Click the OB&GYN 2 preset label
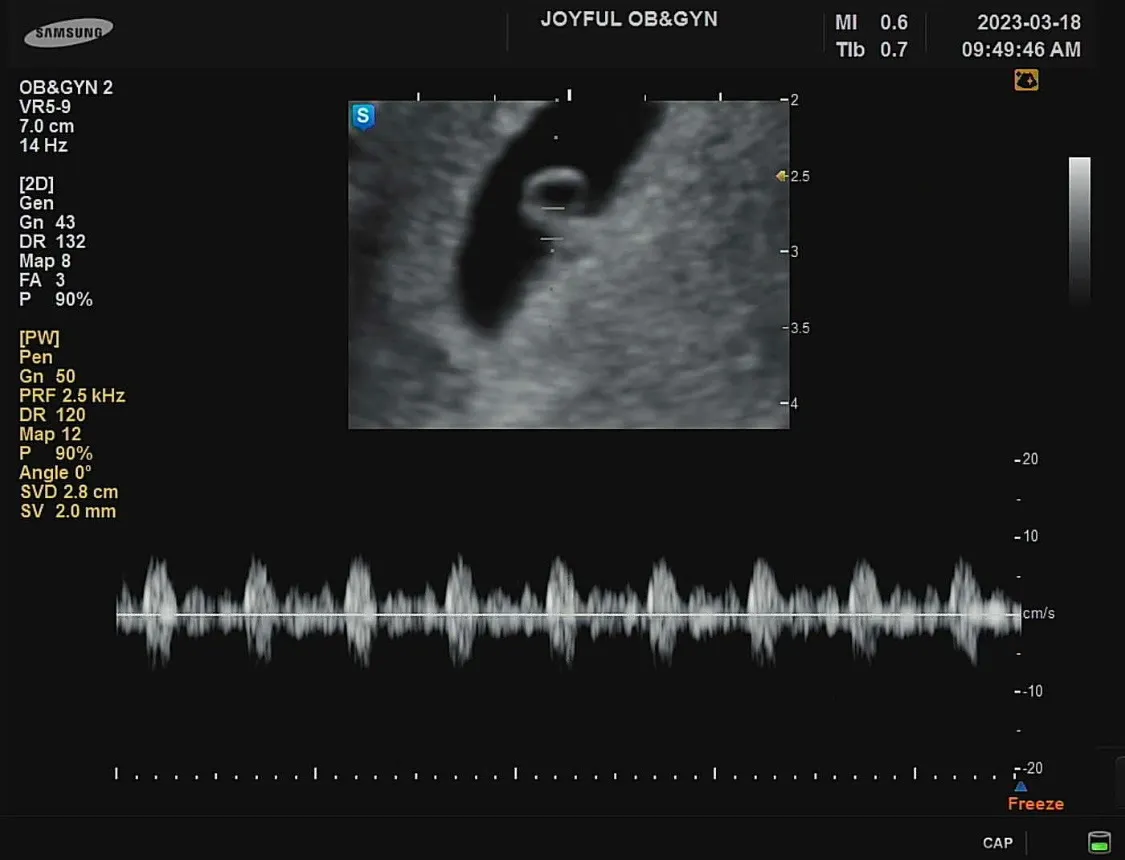Screen dimensions: 1125x860 tap(66, 88)
